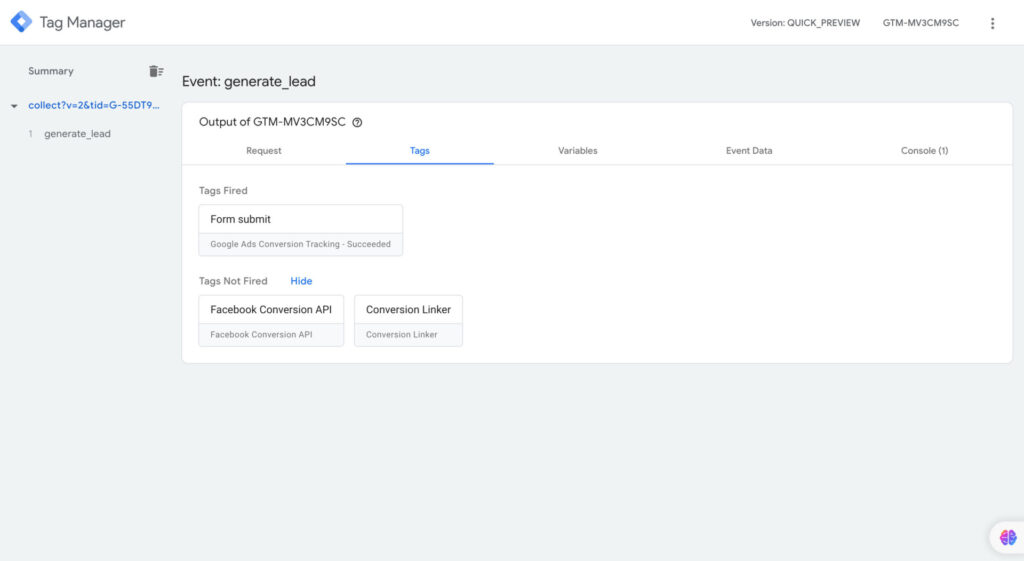Go to the Event Data tab
The width and height of the screenshot is (1024, 561).
[x=748, y=151]
